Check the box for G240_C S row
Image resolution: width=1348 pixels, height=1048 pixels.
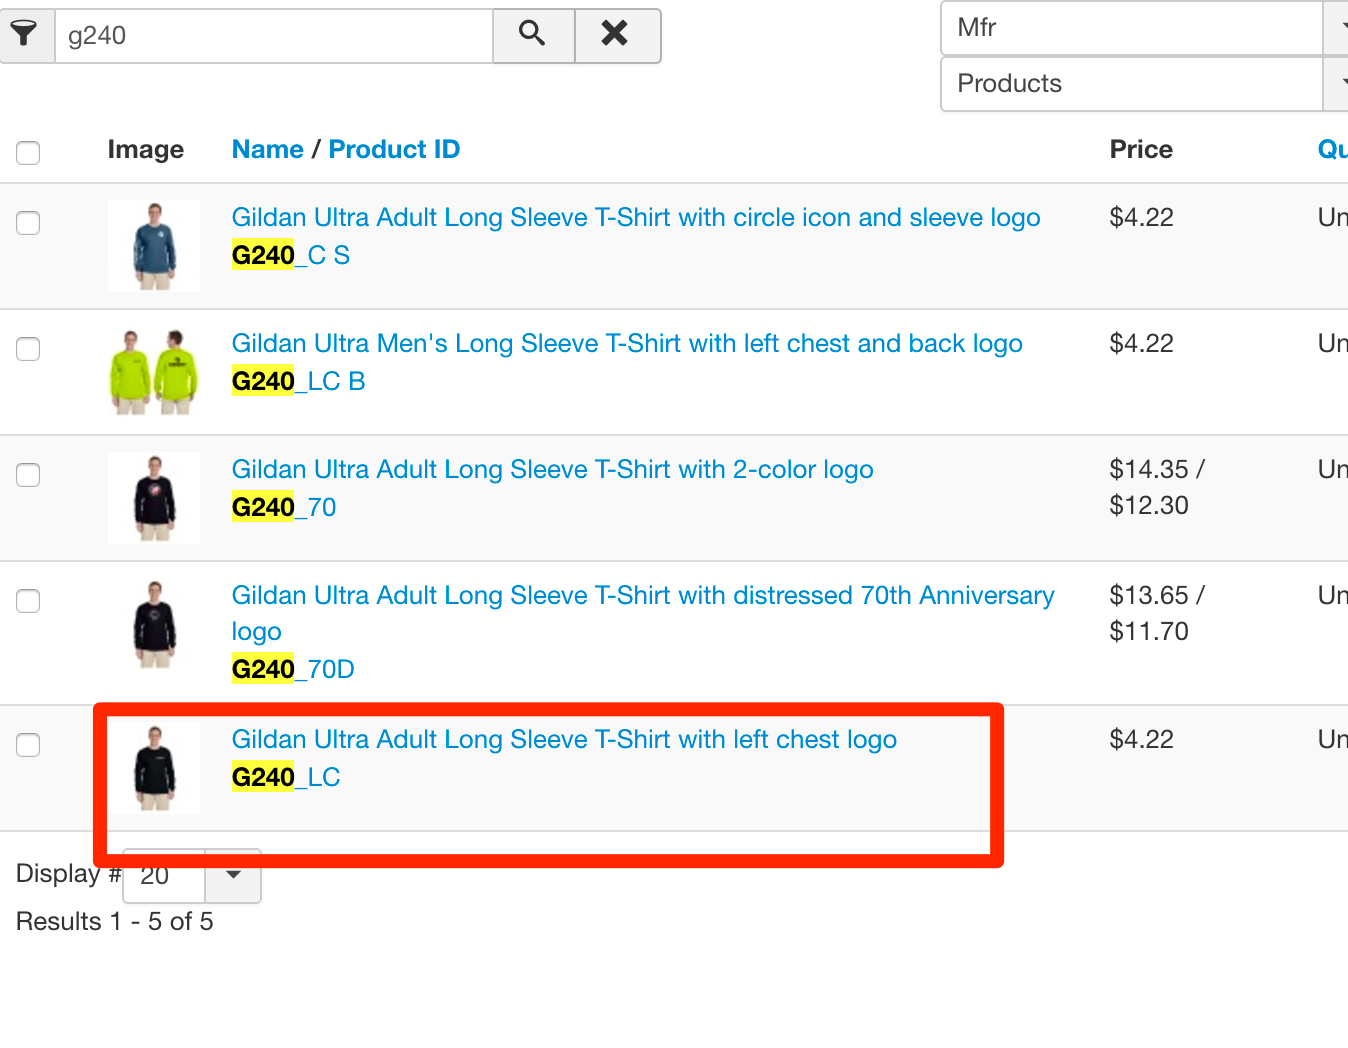click(x=28, y=222)
